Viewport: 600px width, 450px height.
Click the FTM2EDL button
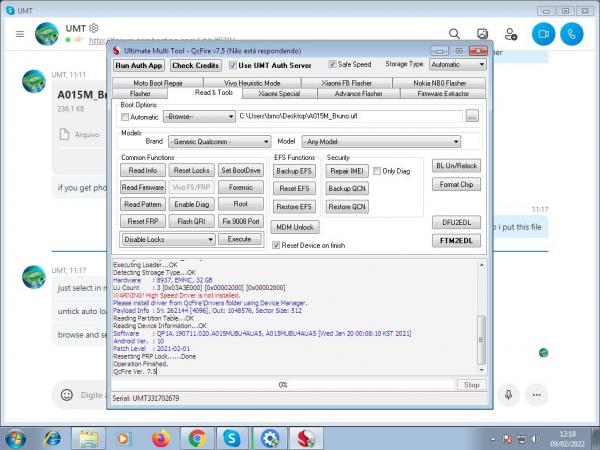456,241
